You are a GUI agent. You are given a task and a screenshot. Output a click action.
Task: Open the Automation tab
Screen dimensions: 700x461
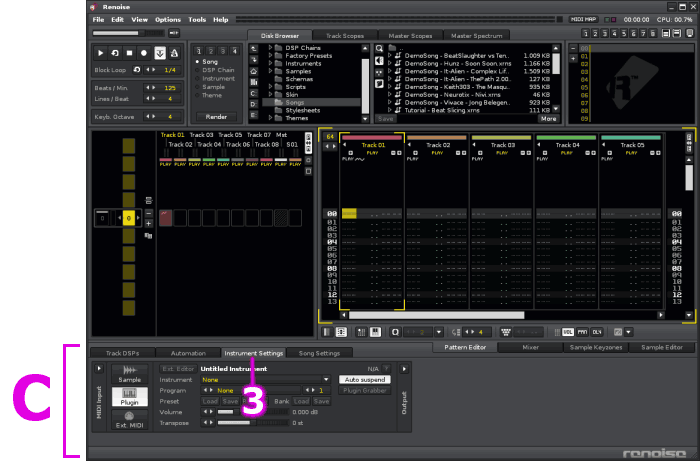click(x=188, y=353)
